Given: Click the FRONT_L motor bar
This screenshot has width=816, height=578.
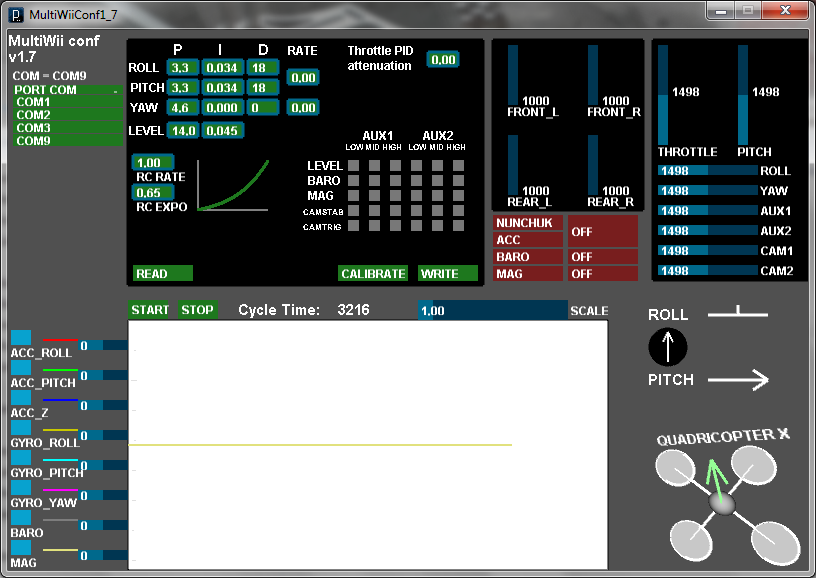Looking at the screenshot, I should (513, 75).
